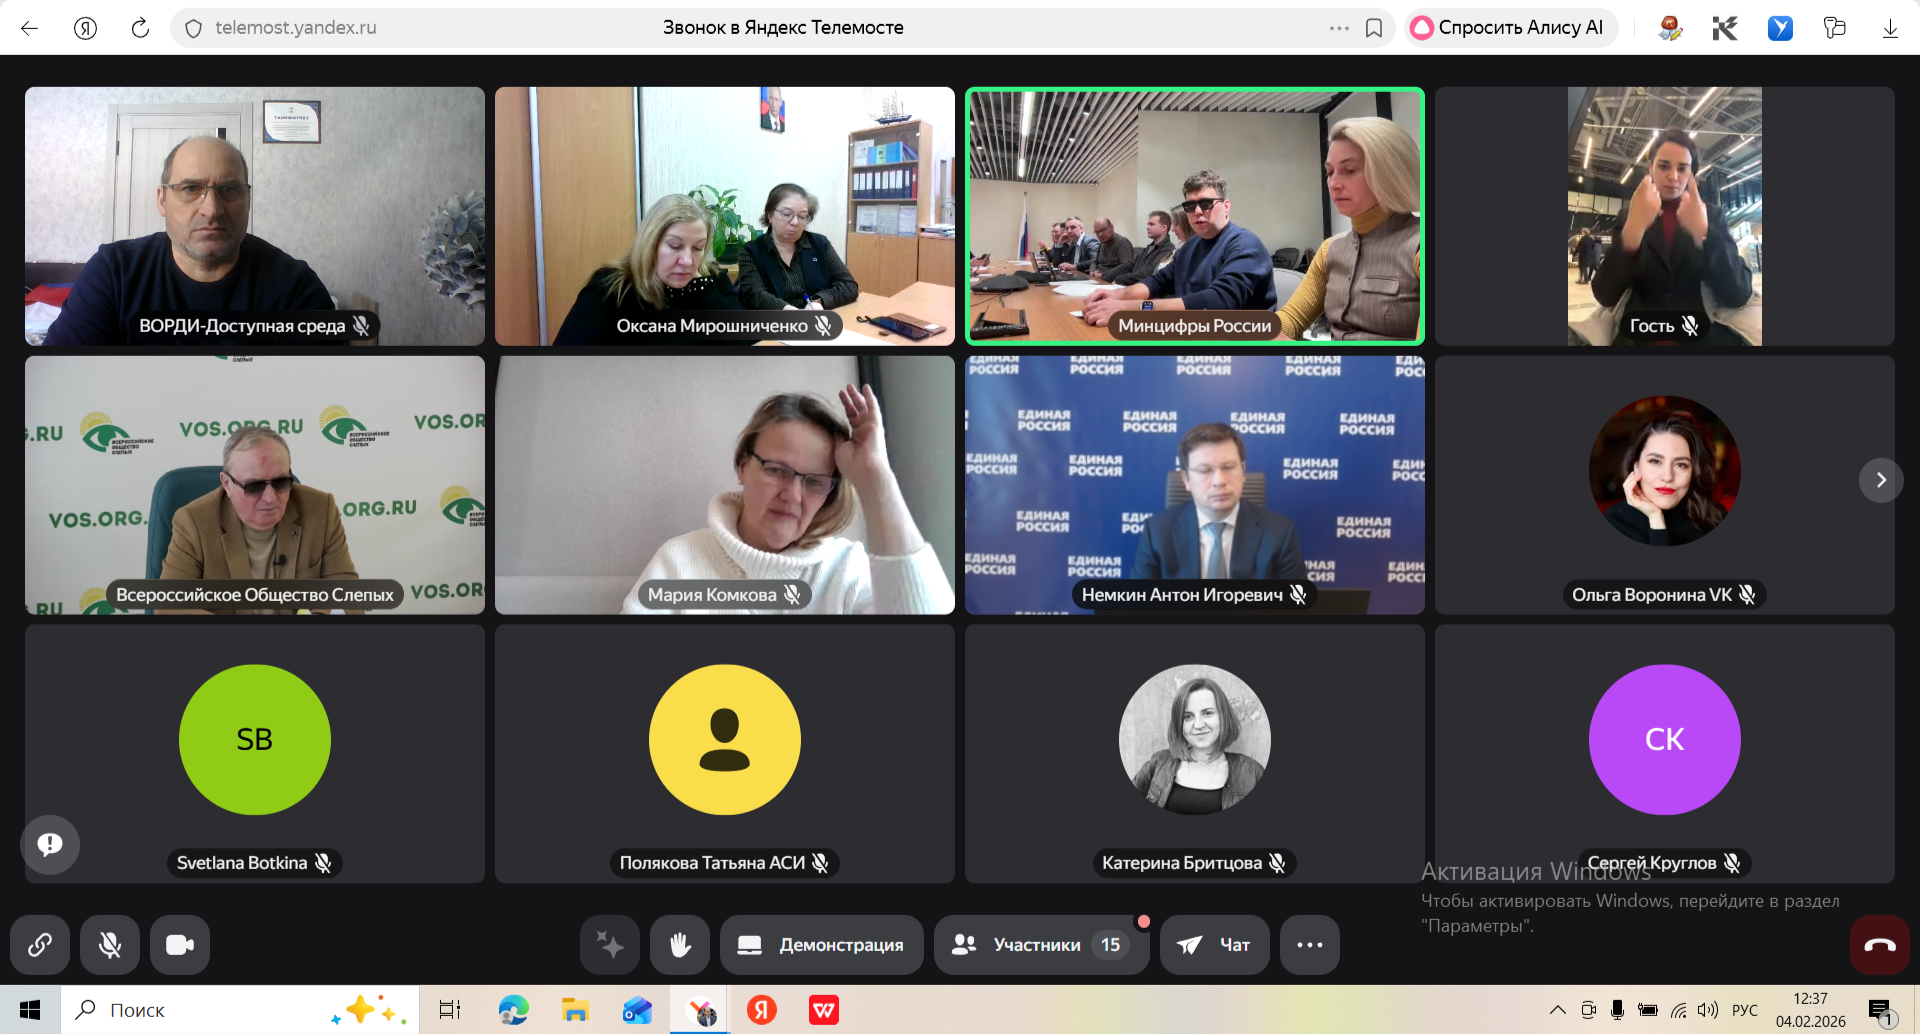Open Outlook from the taskbar
This screenshot has height=1034, width=1920.
pos(637,1010)
